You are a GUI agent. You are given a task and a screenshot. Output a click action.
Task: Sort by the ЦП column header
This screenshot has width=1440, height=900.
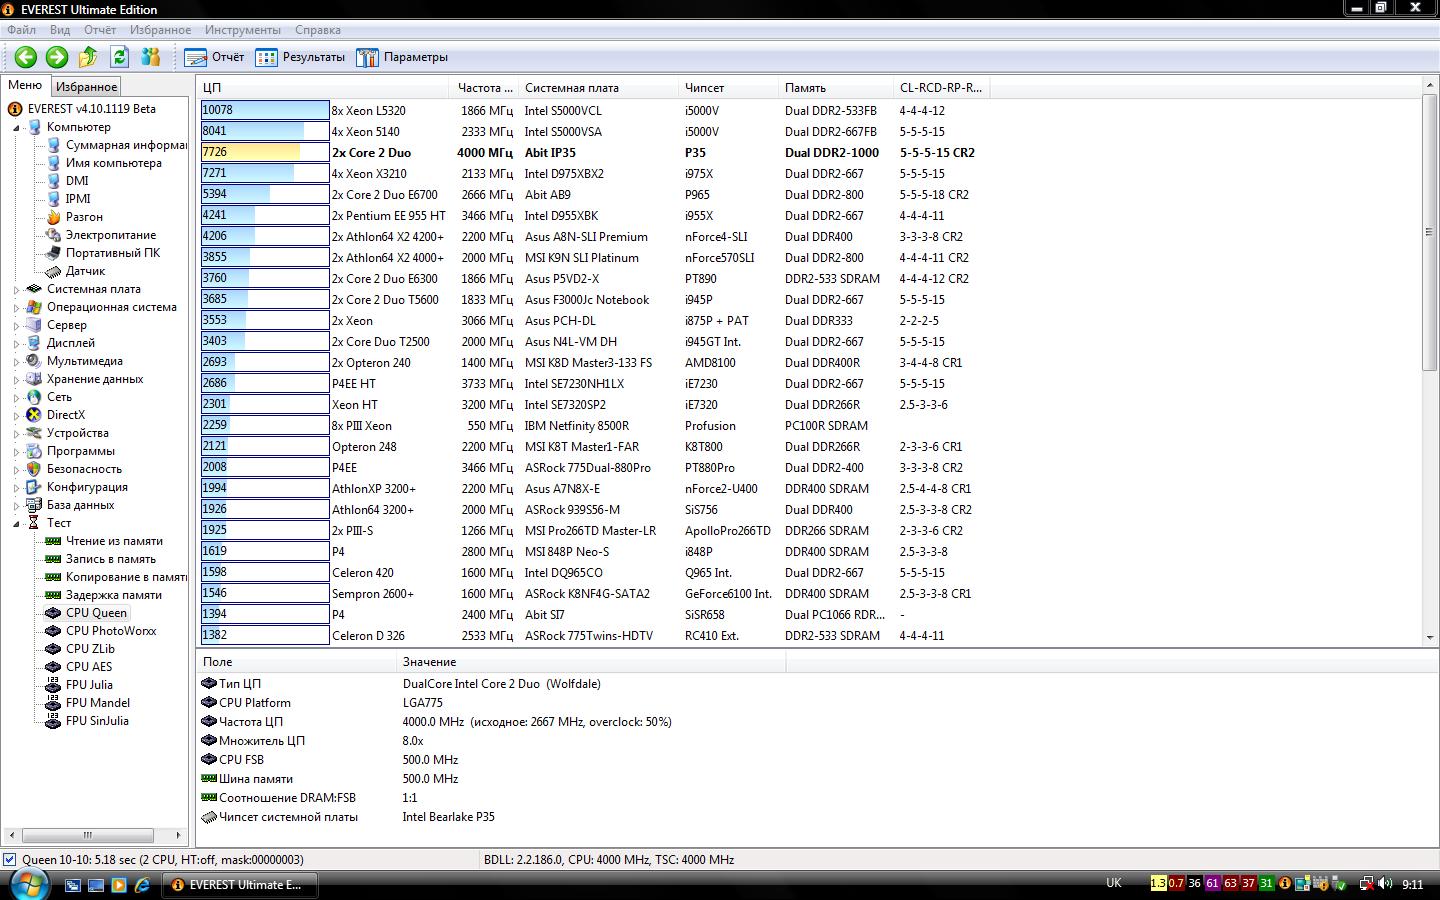(323, 88)
